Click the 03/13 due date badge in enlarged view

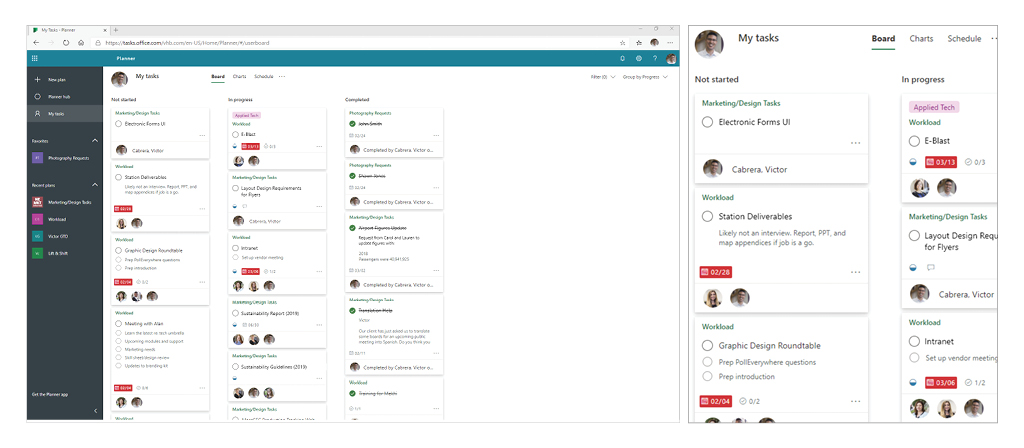tap(941, 162)
